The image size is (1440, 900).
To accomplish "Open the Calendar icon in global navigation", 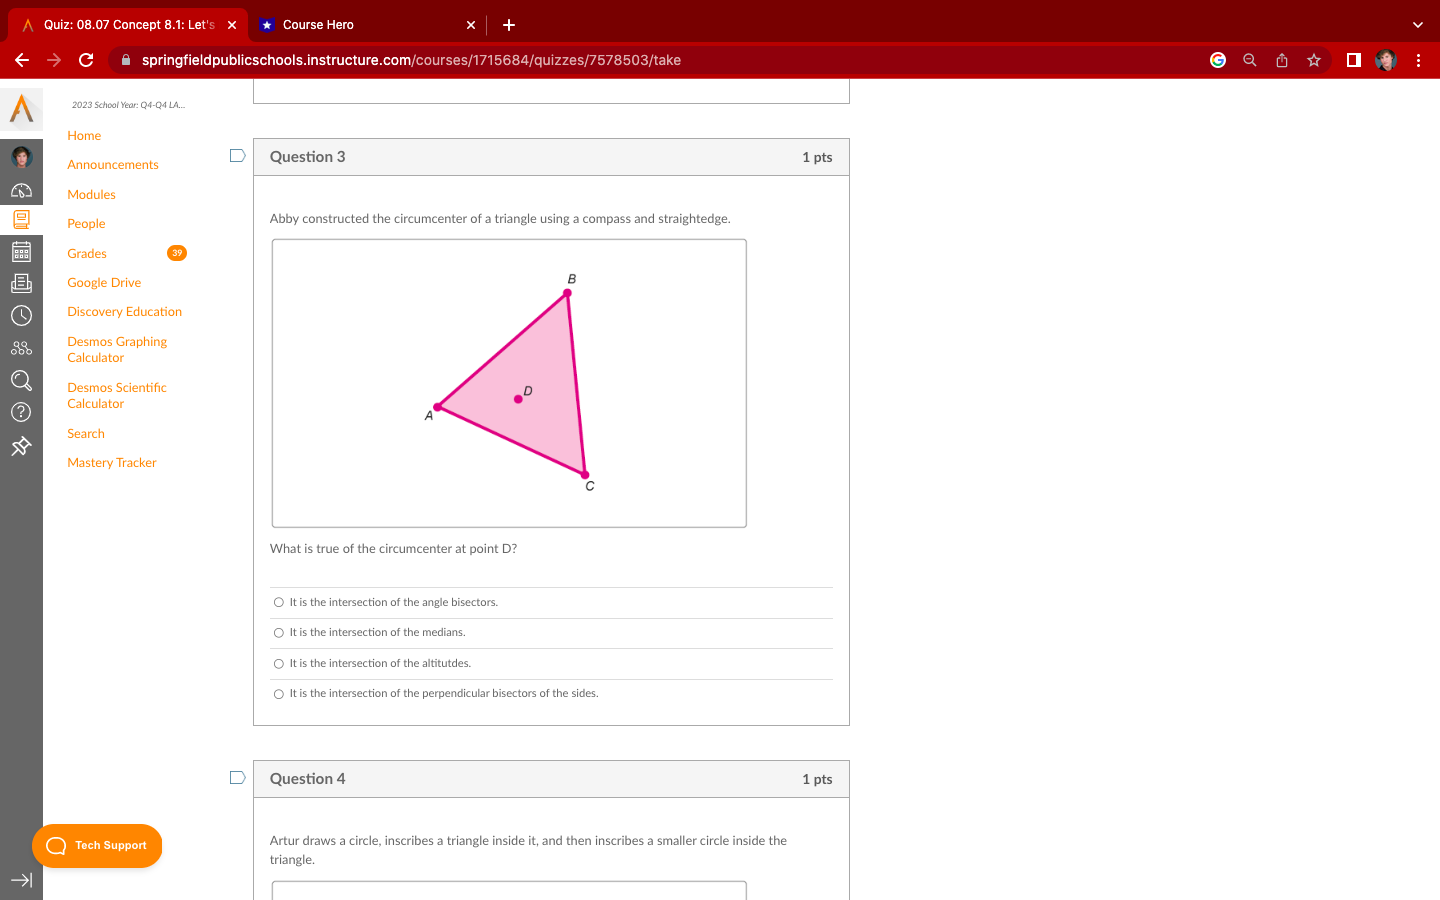I will 22,251.
